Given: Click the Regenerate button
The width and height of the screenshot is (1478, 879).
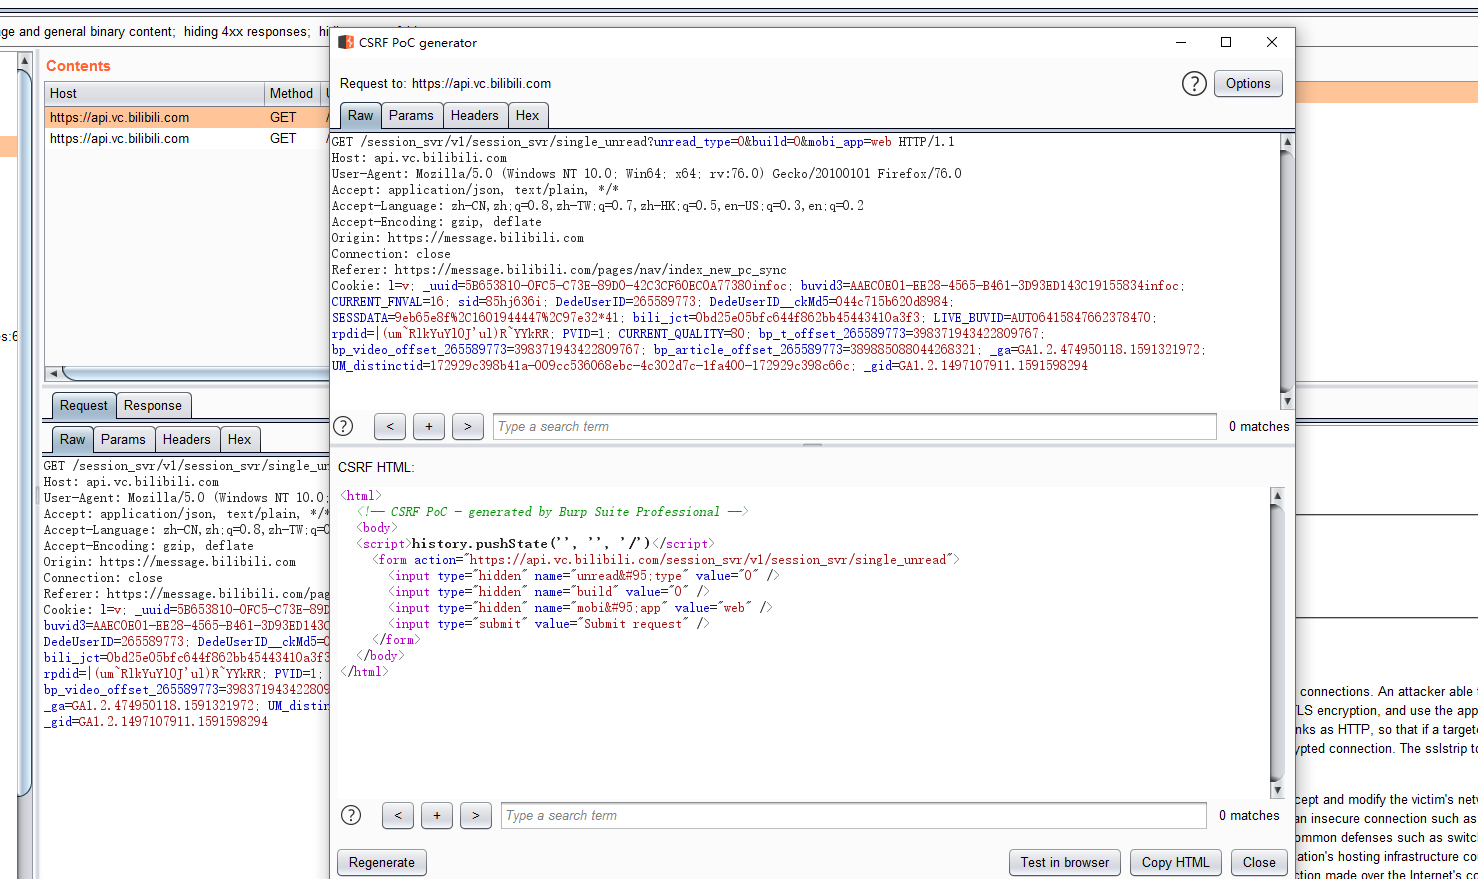Looking at the screenshot, I should click(x=382, y=863).
